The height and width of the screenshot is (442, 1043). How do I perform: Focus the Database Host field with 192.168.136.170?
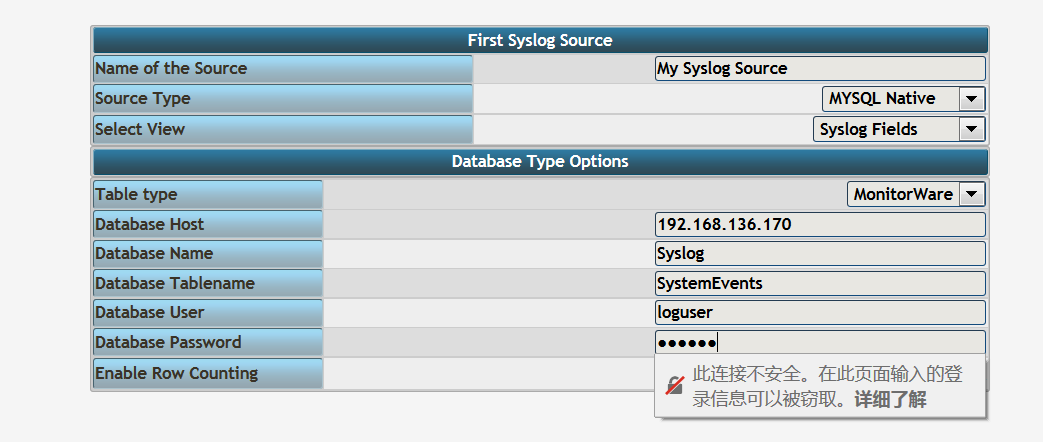[819, 224]
